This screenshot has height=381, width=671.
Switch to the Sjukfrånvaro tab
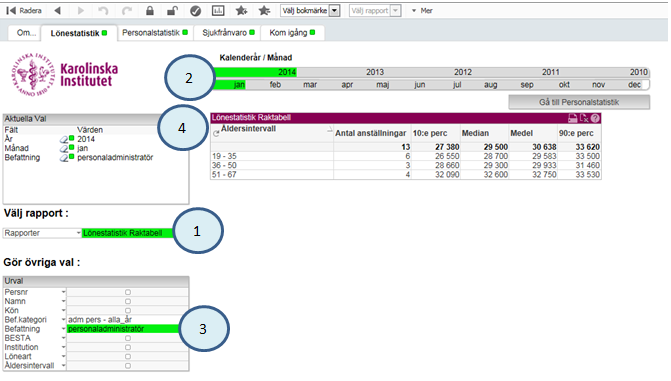229,33
